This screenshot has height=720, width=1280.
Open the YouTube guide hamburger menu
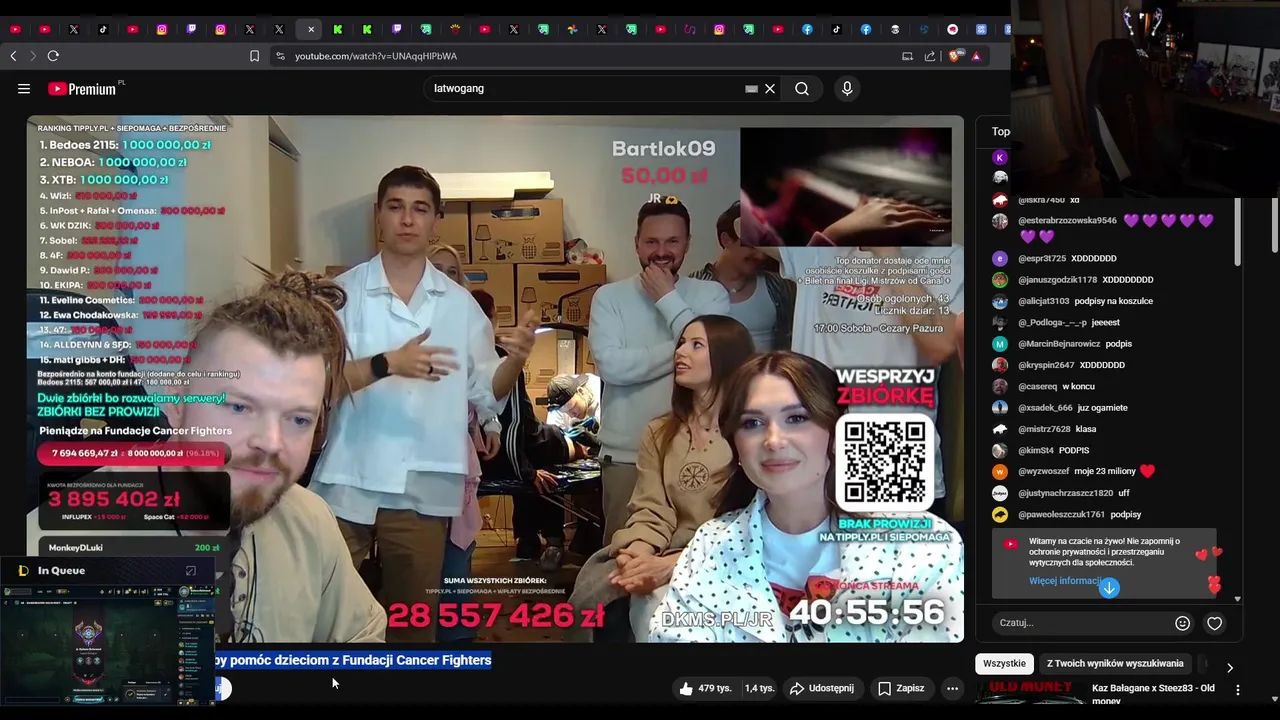[x=24, y=88]
